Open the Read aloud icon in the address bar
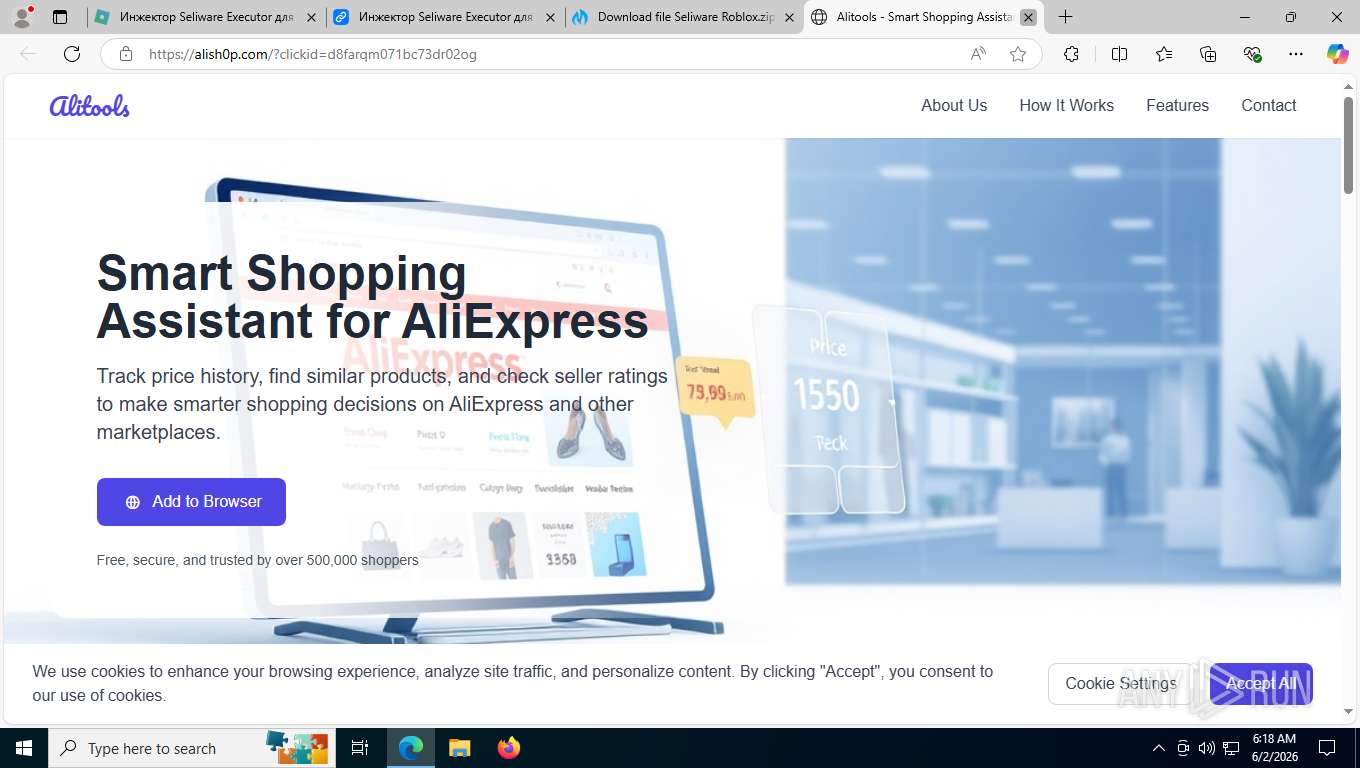This screenshot has width=1360, height=768. [x=978, y=54]
